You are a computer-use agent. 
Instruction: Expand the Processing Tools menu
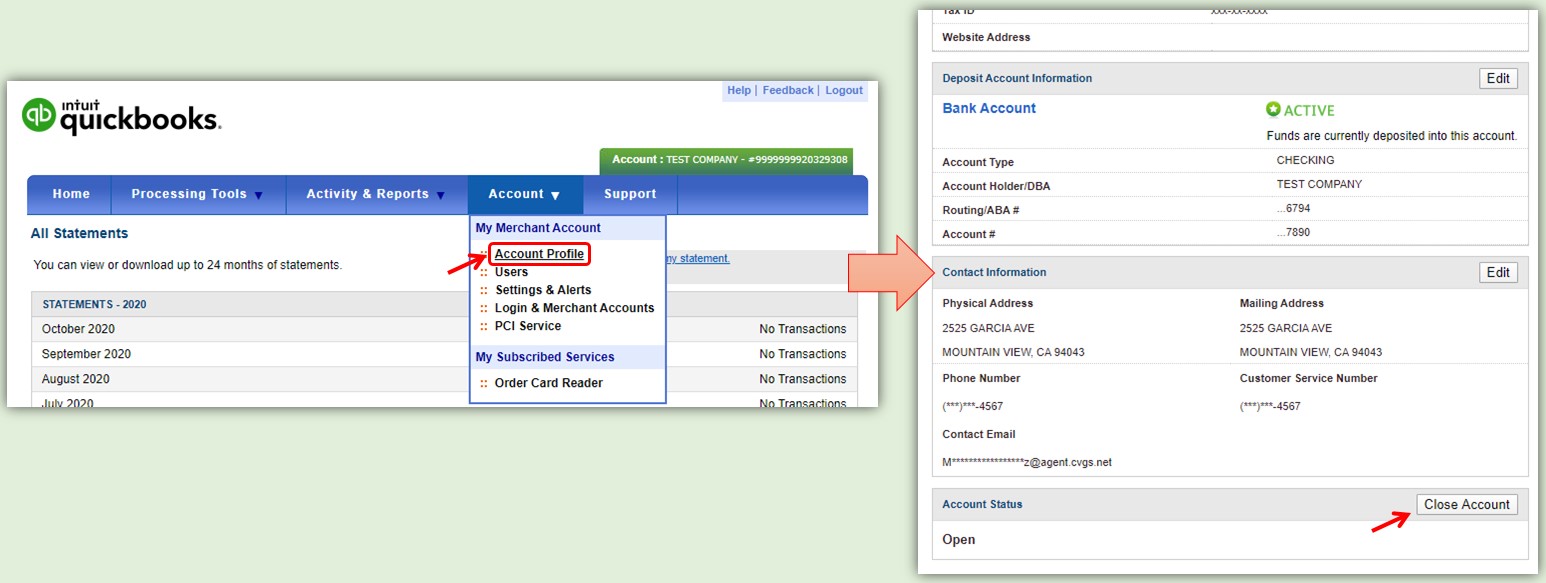click(x=198, y=194)
